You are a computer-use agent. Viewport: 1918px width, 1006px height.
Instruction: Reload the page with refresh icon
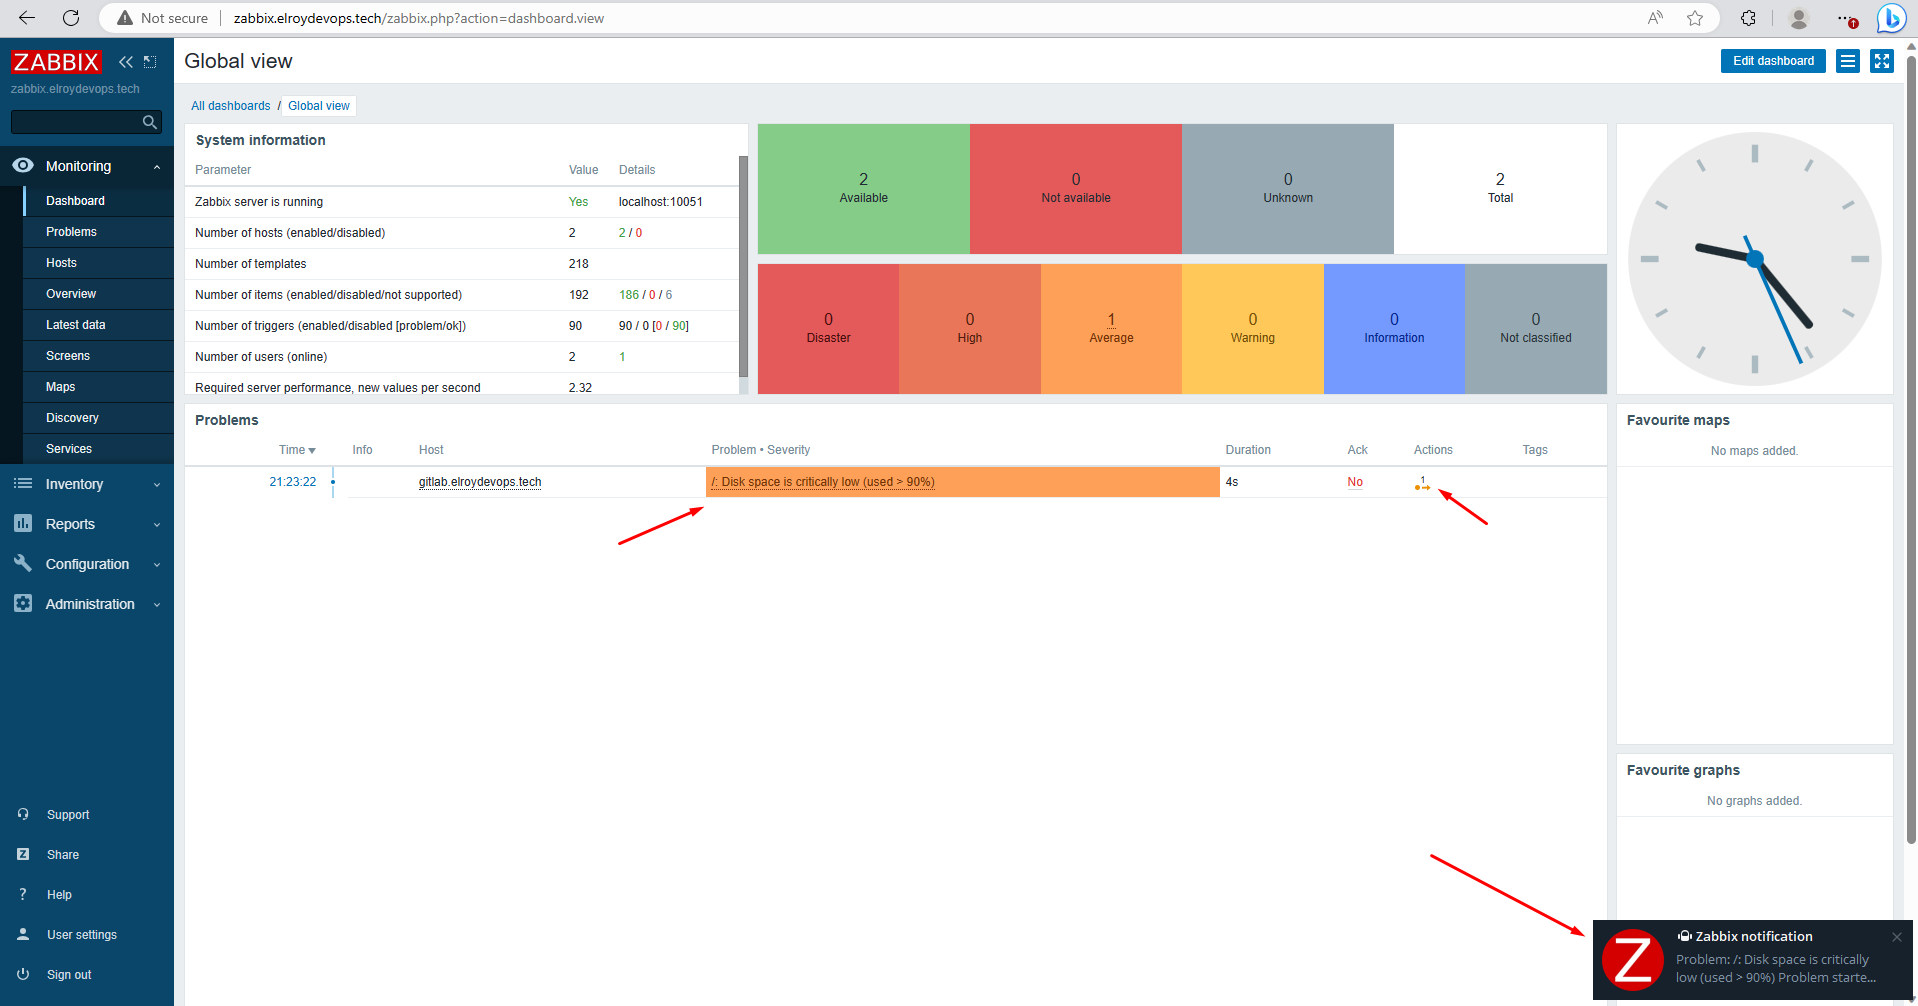71,18
